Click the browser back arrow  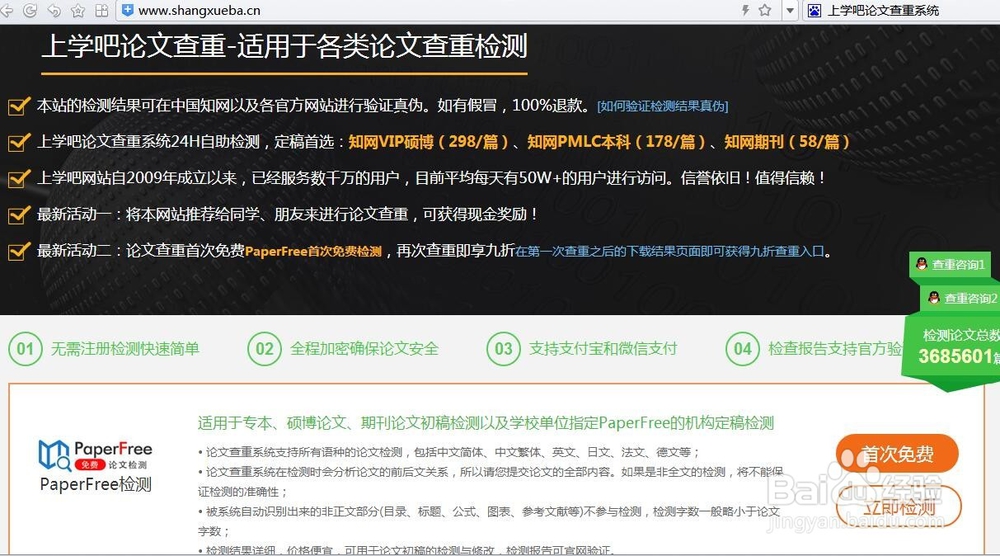[x=6, y=10]
